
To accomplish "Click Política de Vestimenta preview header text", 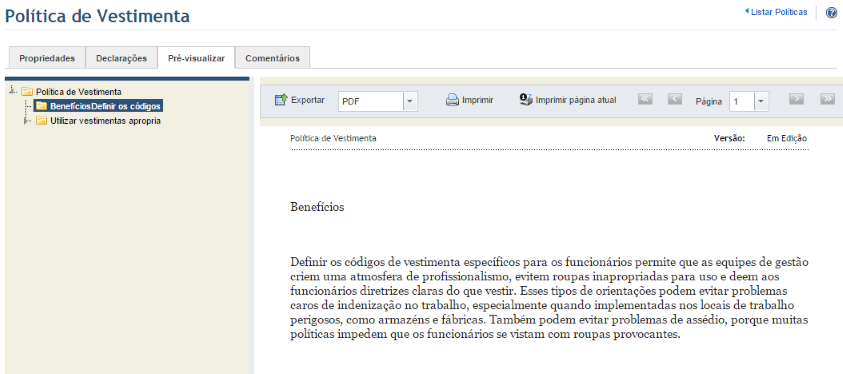I will [x=333, y=138].
